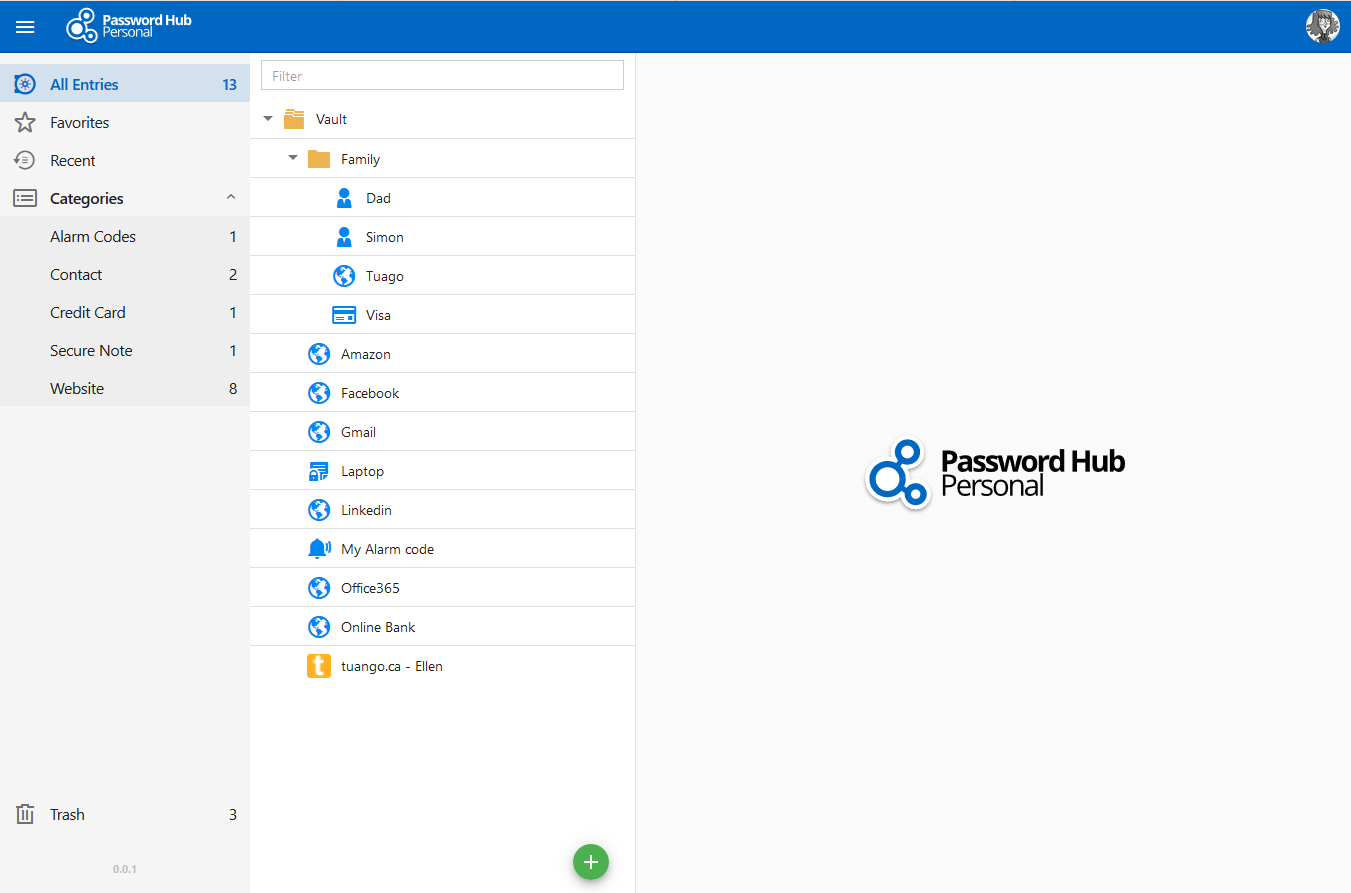
Task: Click the All Entries vault icon
Action: (25, 84)
